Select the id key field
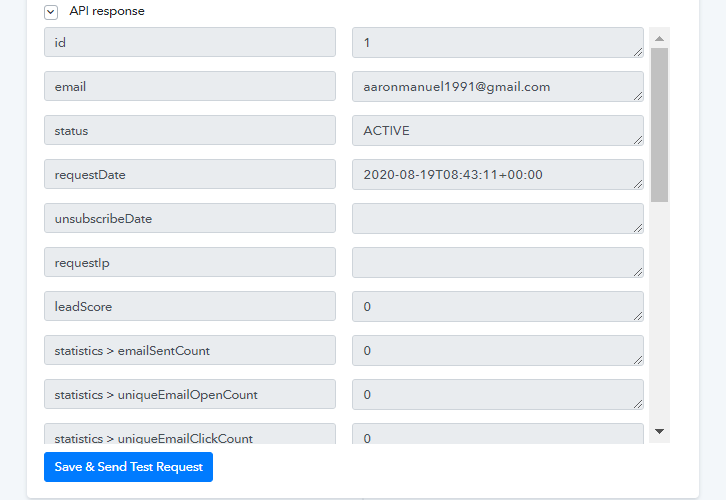This screenshot has width=726, height=500. [x=190, y=42]
